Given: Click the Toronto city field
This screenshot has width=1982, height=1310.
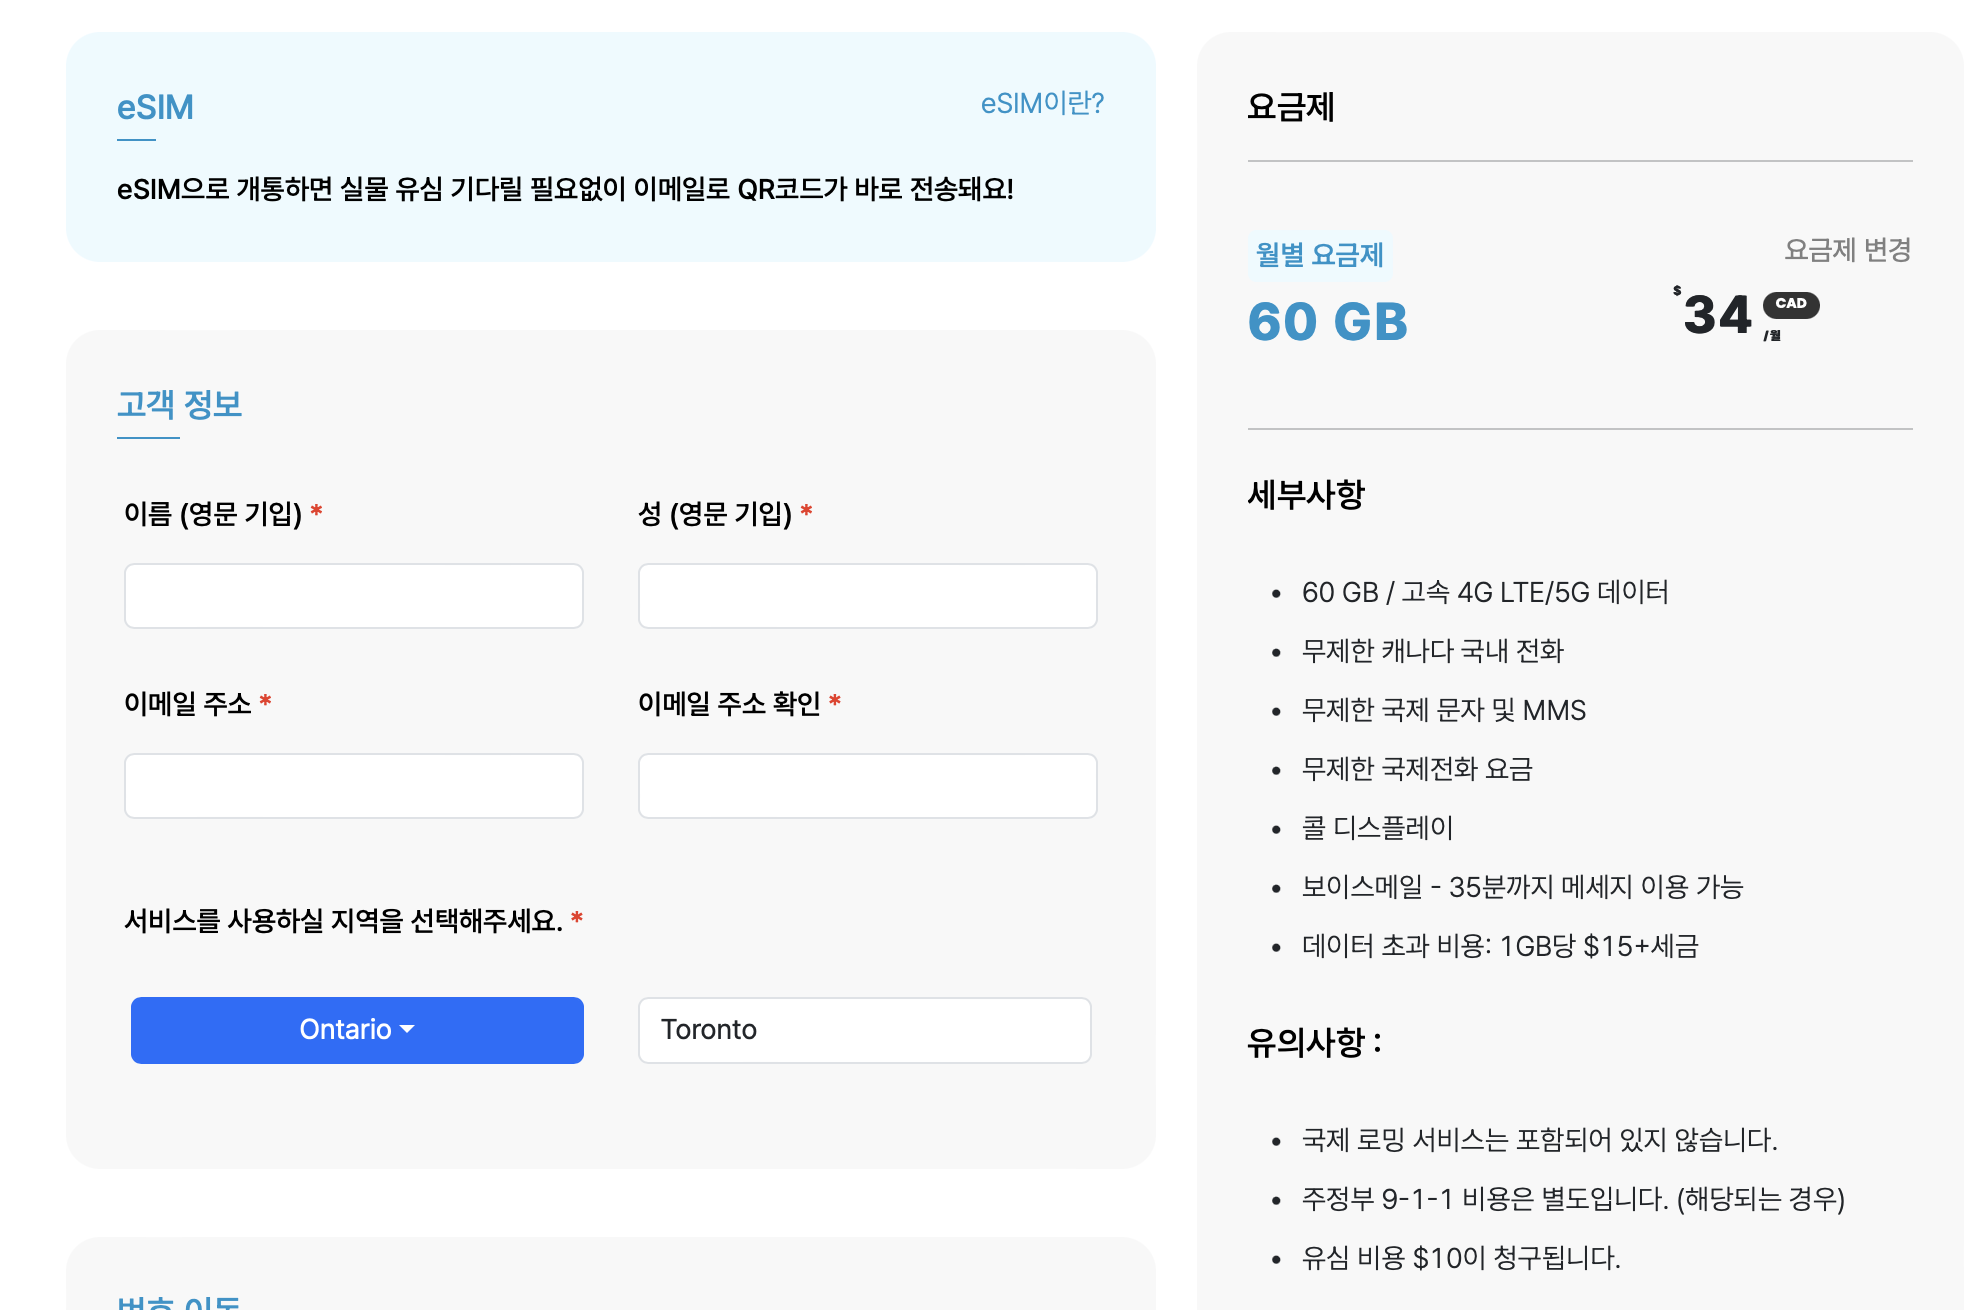Looking at the screenshot, I should click(x=864, y=1030).
